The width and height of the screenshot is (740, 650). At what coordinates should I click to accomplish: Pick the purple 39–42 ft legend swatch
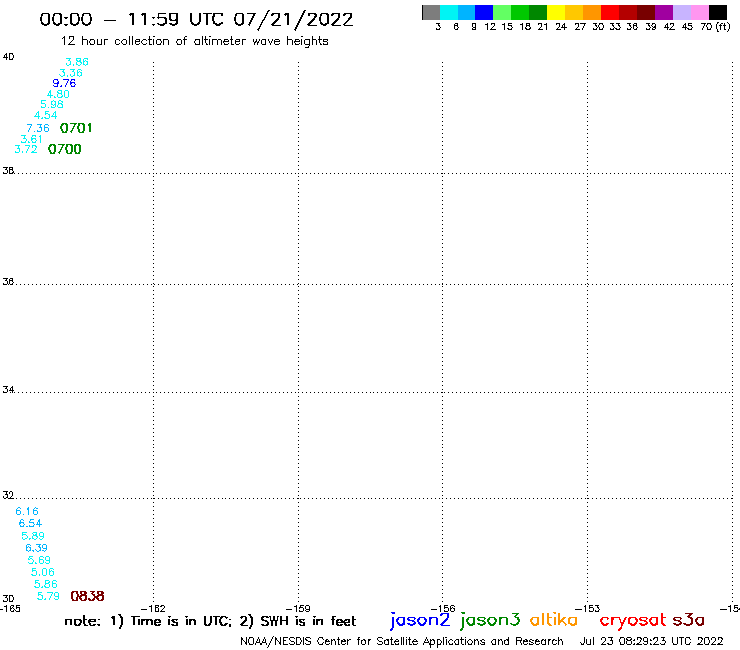664,12
